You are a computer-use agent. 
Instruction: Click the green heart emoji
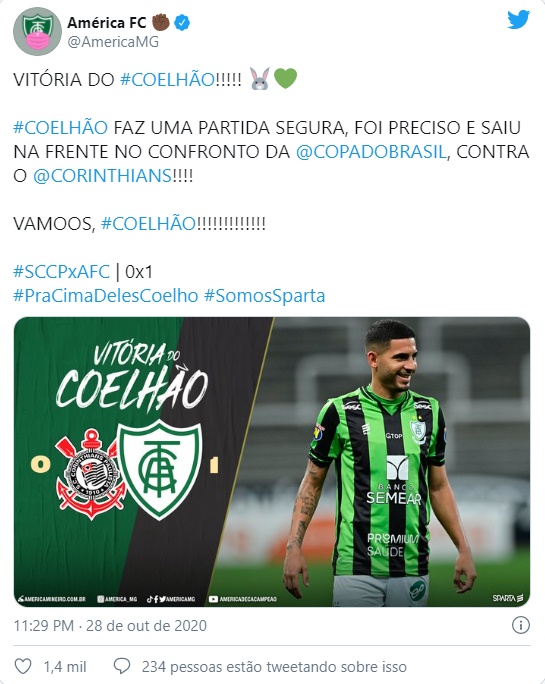[285, 79]
